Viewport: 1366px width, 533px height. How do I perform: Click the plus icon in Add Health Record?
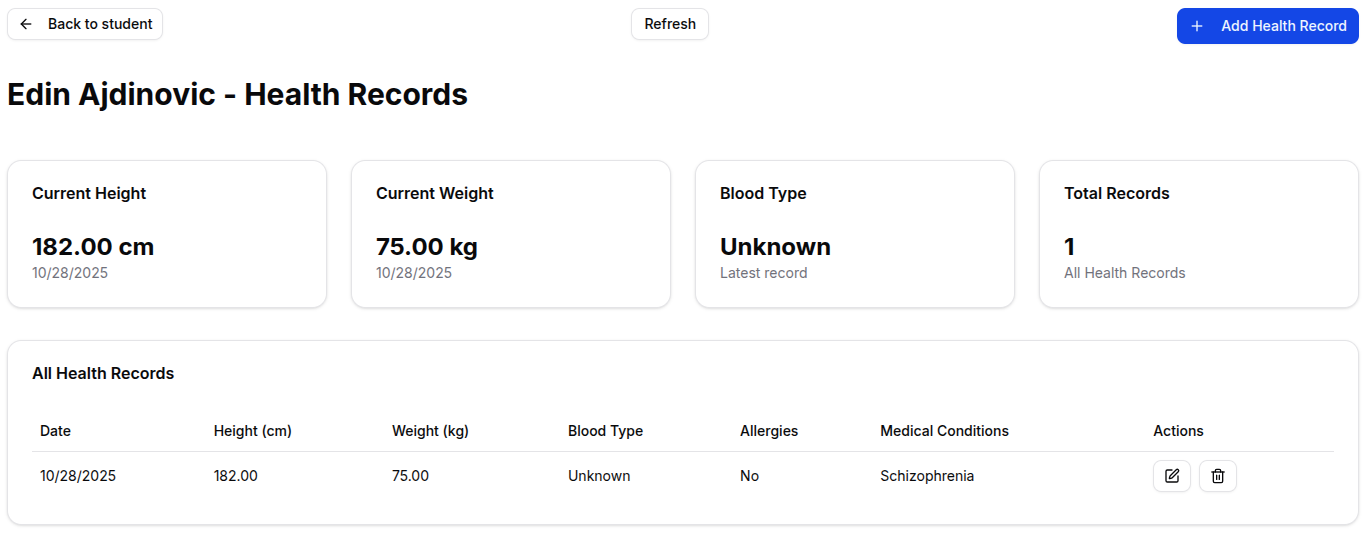1197,26
